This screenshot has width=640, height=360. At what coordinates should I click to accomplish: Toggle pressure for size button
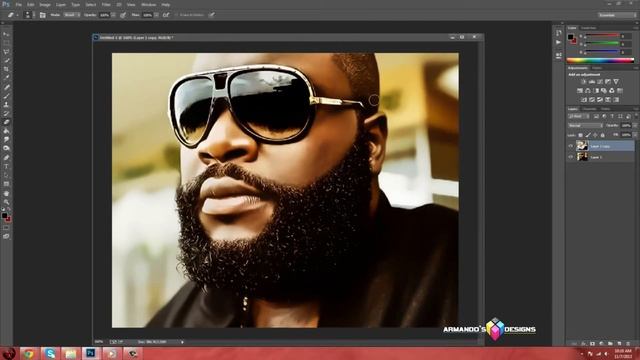[x=211, y=15]
